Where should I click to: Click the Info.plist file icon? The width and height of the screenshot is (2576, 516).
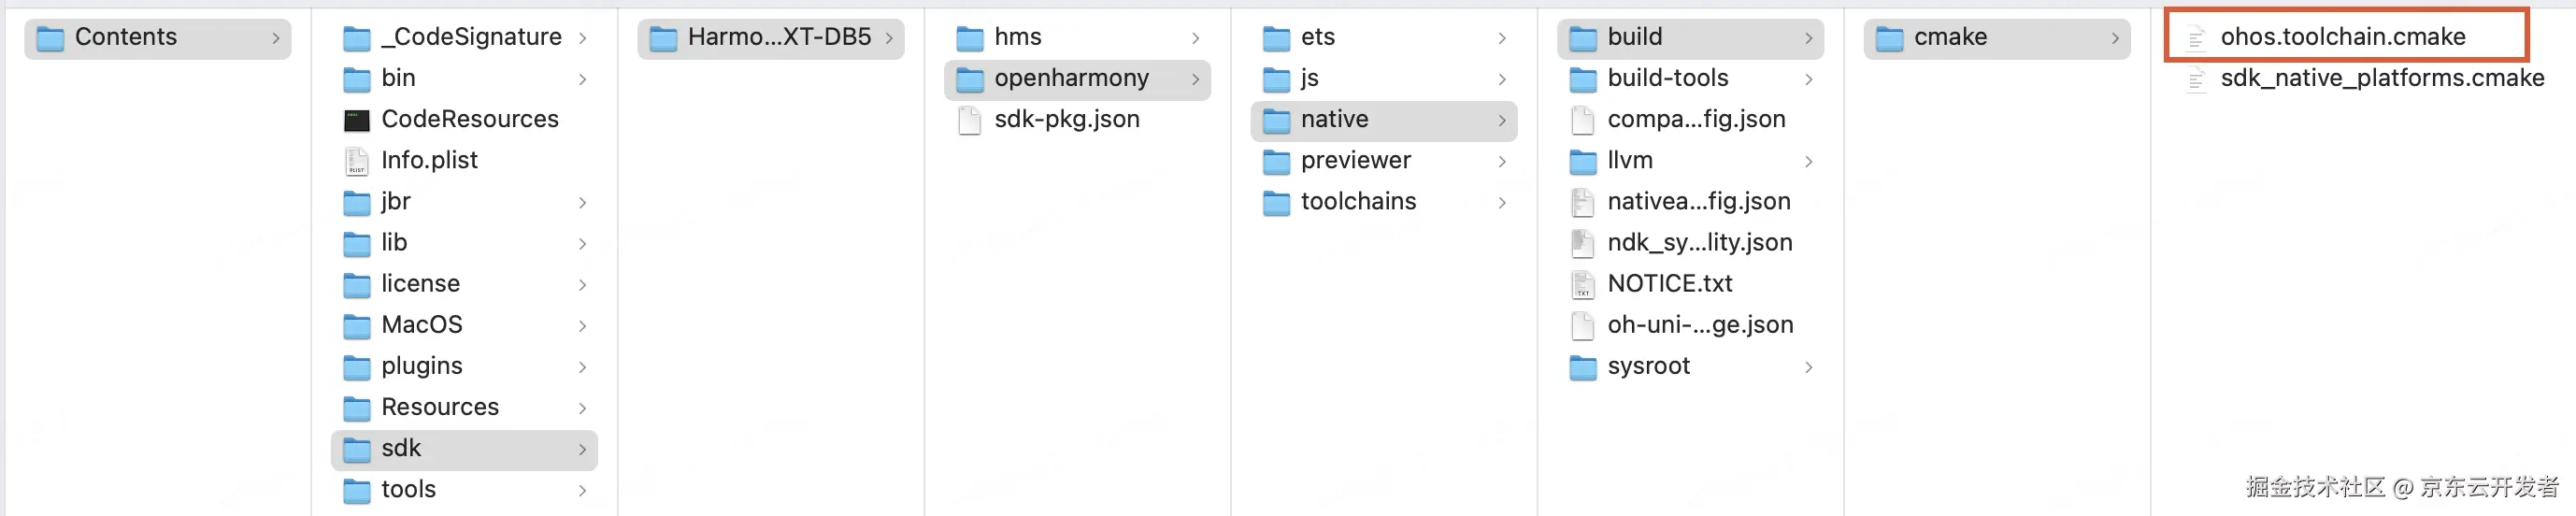click(356, 161)
